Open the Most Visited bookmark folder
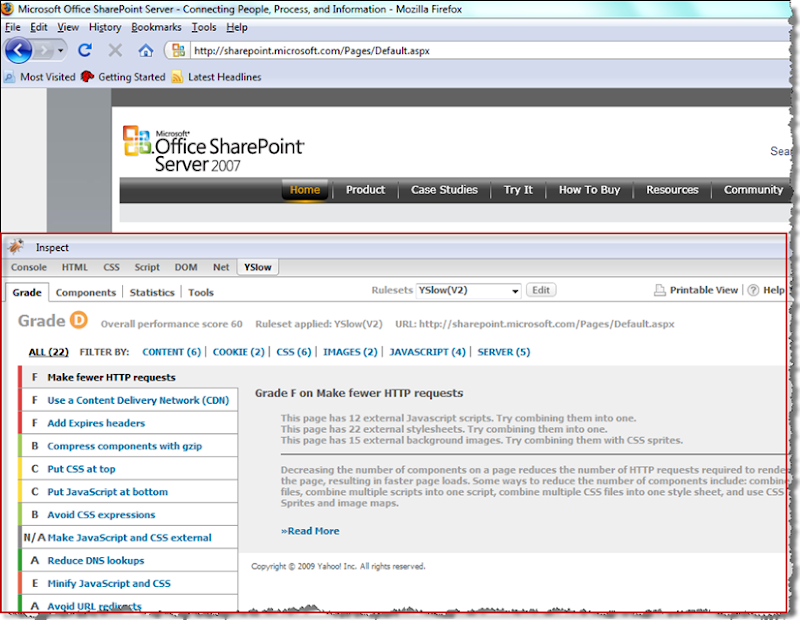Screen dimensions: 800x620 coord(40,77)
